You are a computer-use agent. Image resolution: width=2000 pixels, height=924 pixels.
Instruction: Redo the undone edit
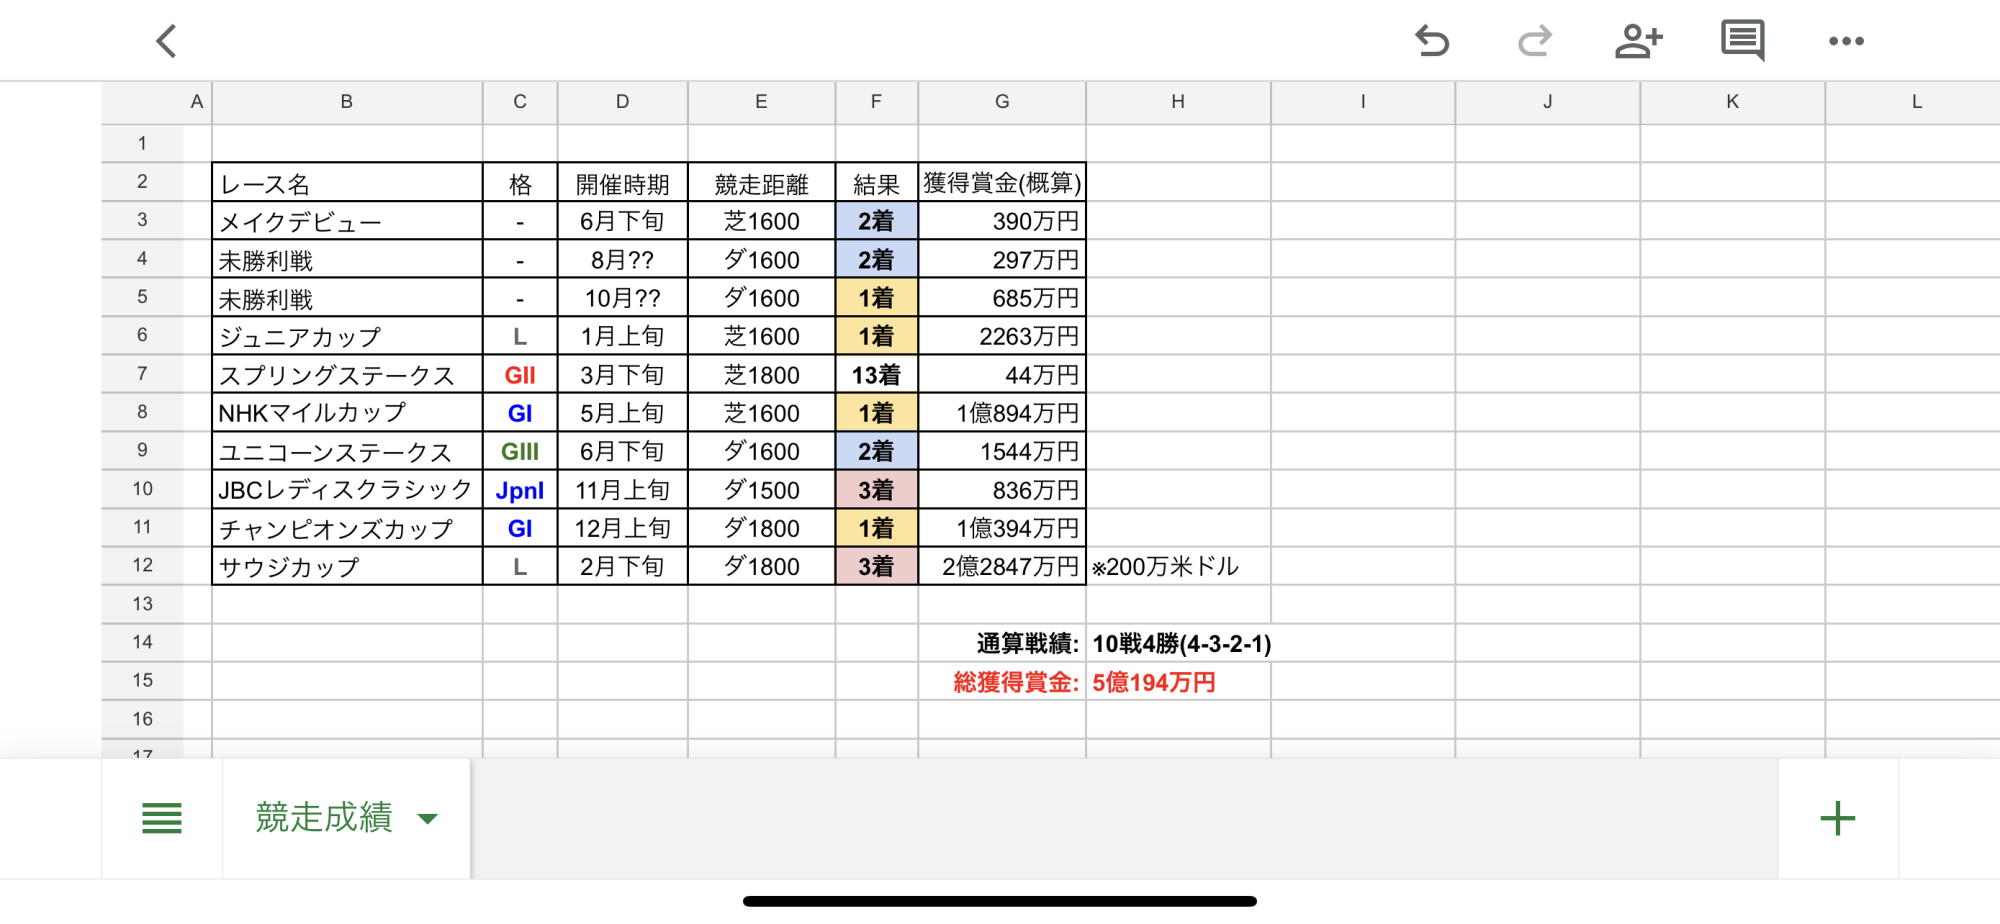click(1534, 41)
